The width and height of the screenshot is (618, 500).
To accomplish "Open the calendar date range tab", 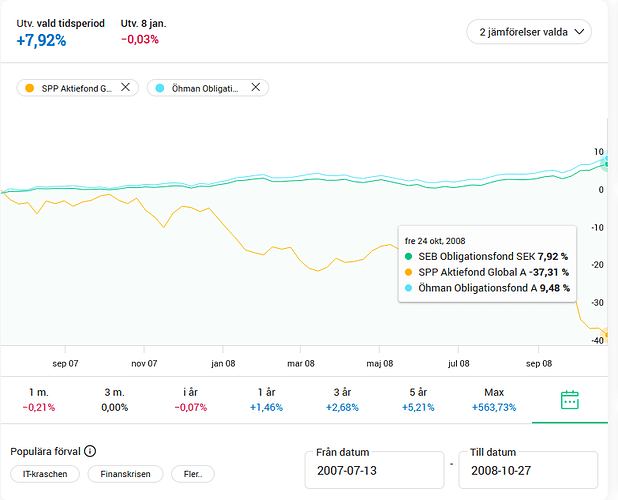I will [x=570, y=400].
